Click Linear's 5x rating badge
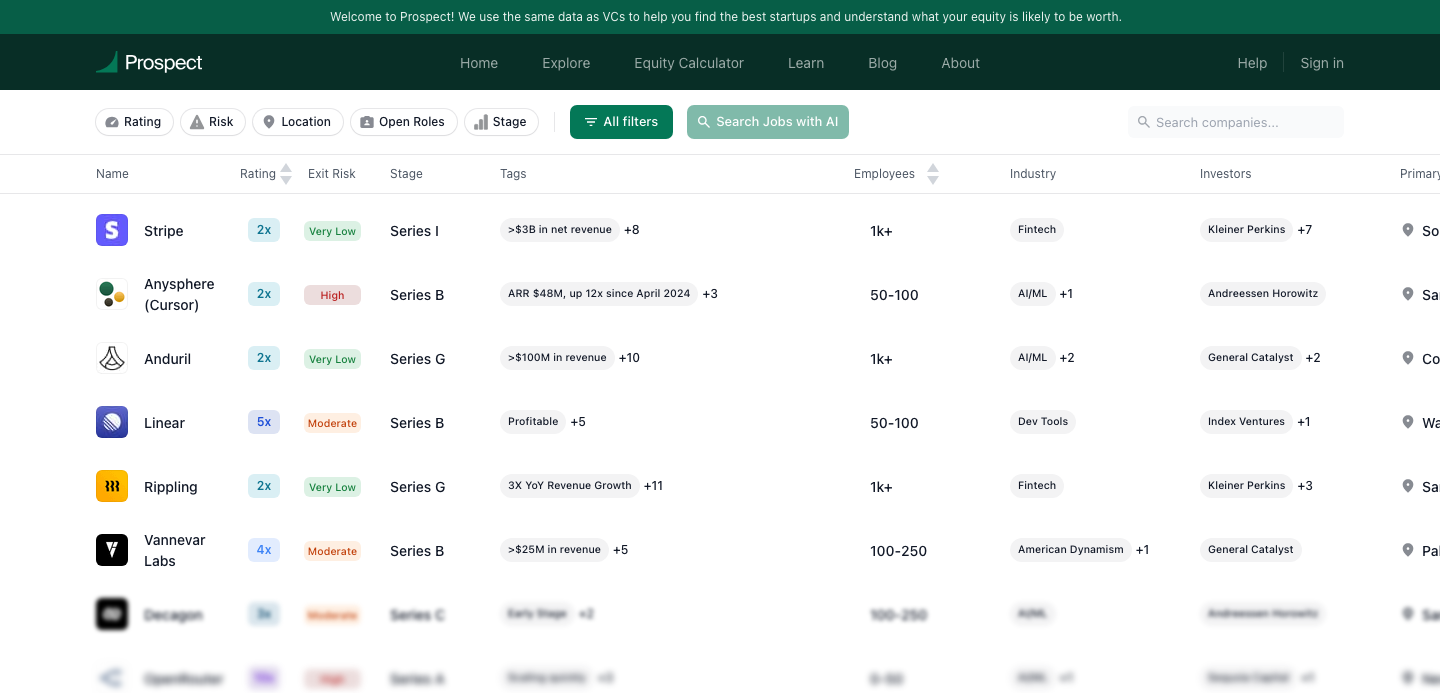Screen dimensions: 1440x693 point(264,422)
